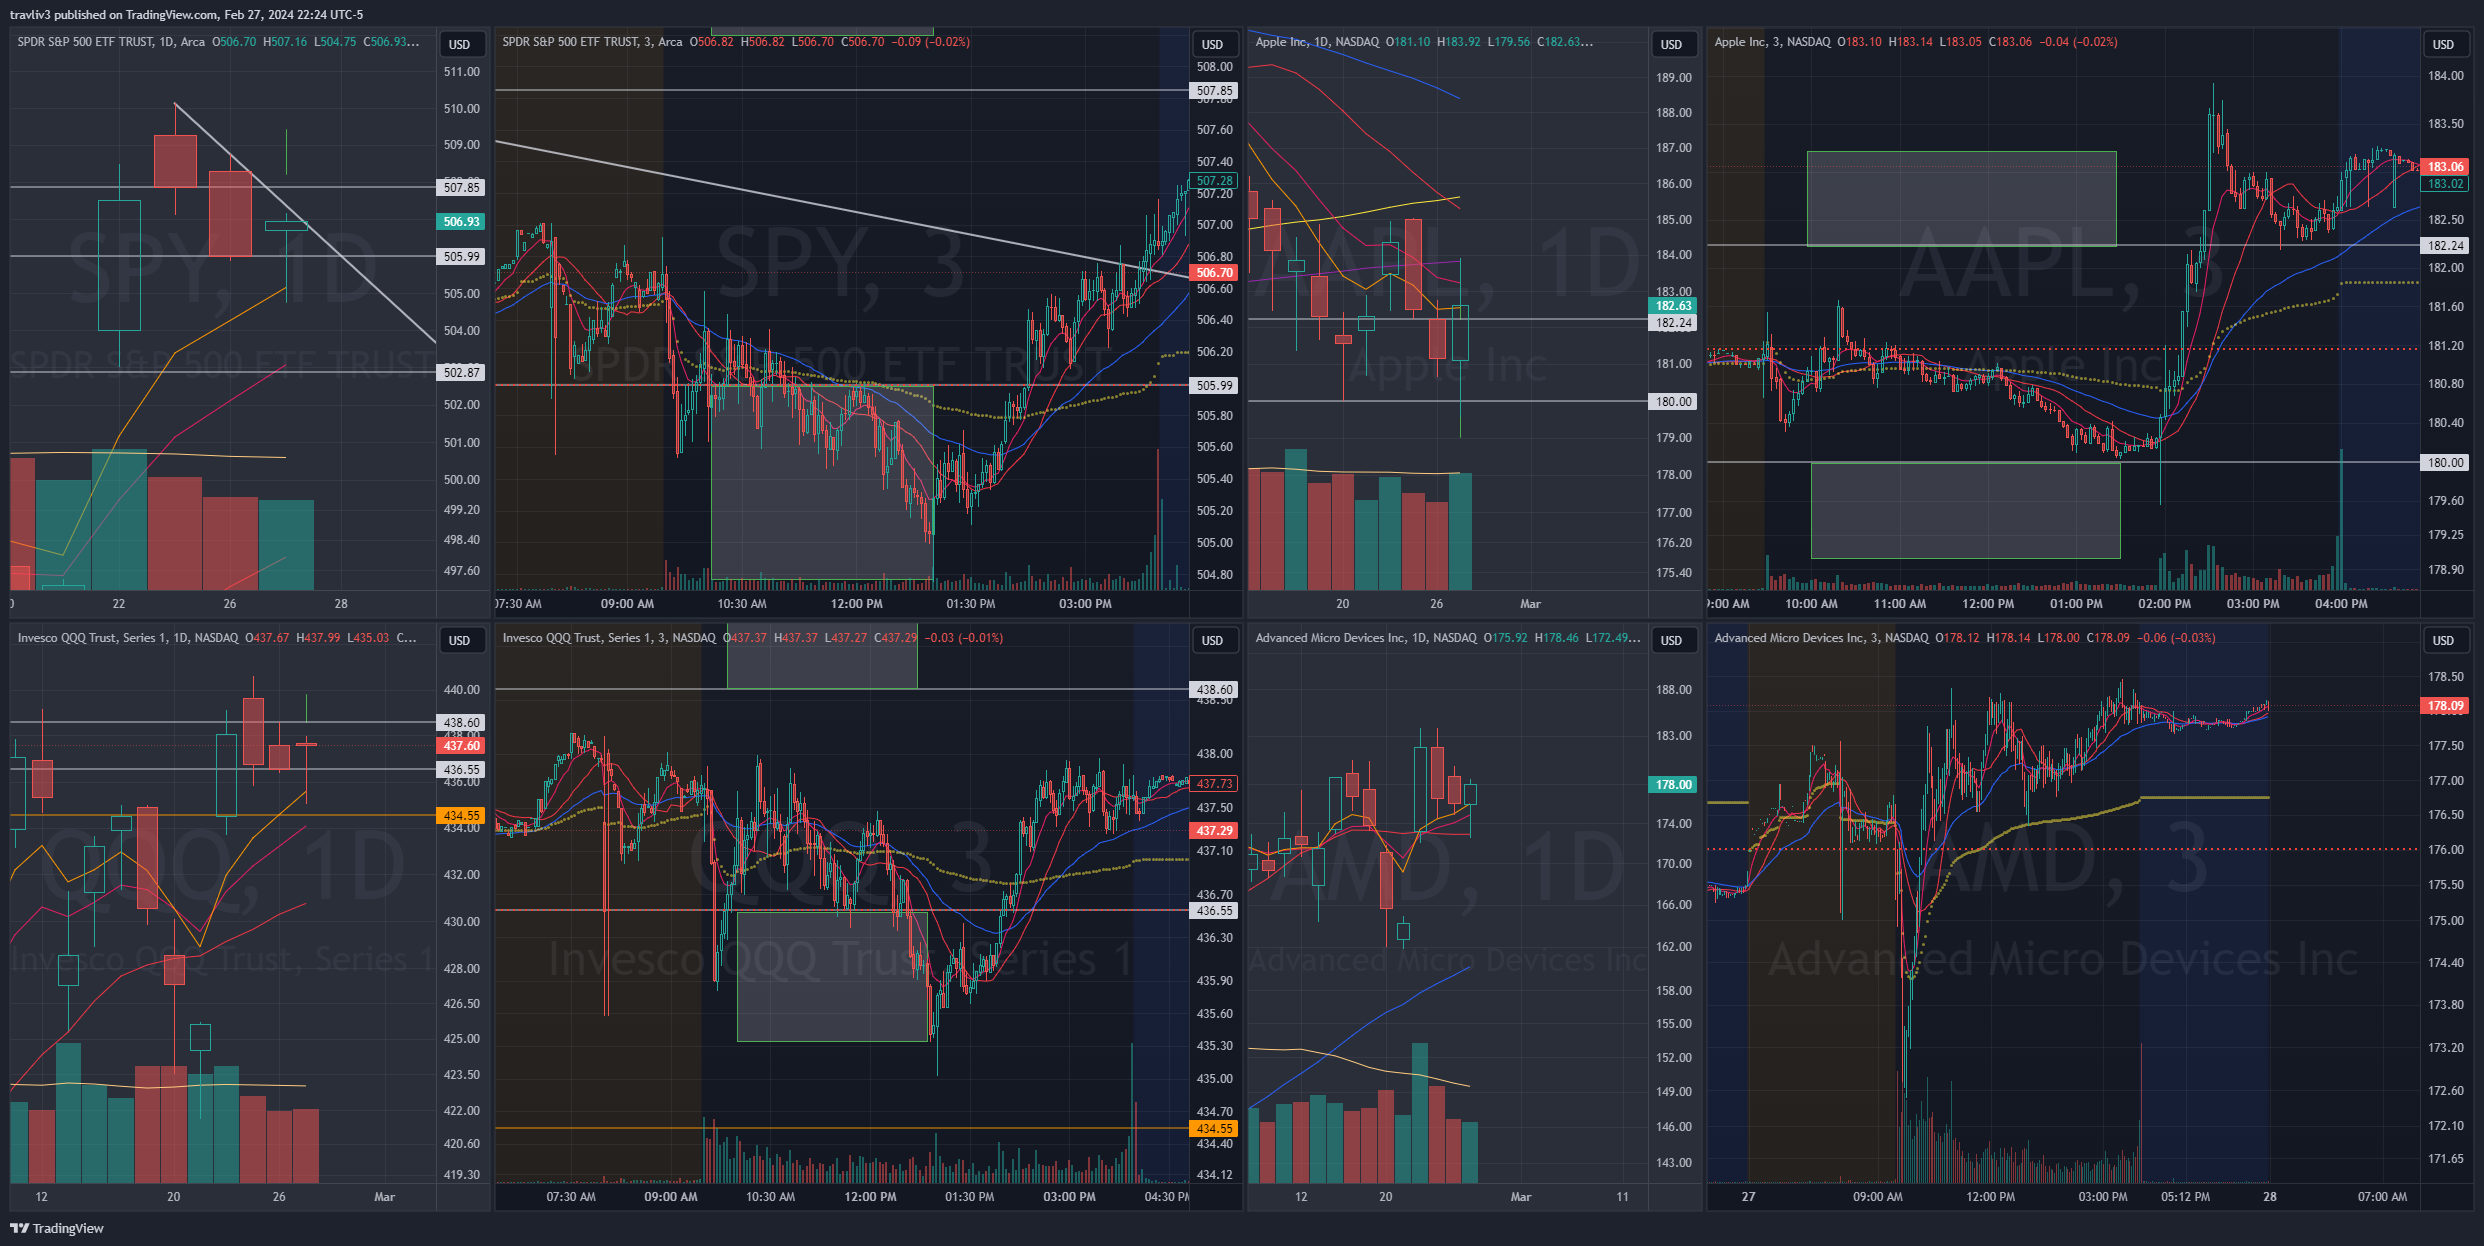
Task: Select the 180.00 level label on Apple daily chart
Action: click(x=1673, y=402)
